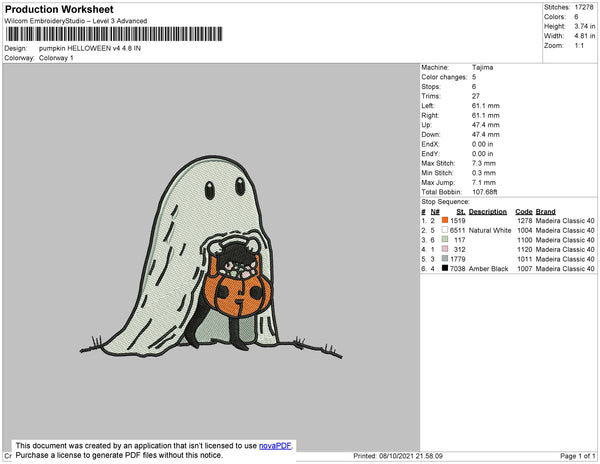The width and height of the screenshot is (600, 464).
Task: Click thread code 1007
Action: 525,269
